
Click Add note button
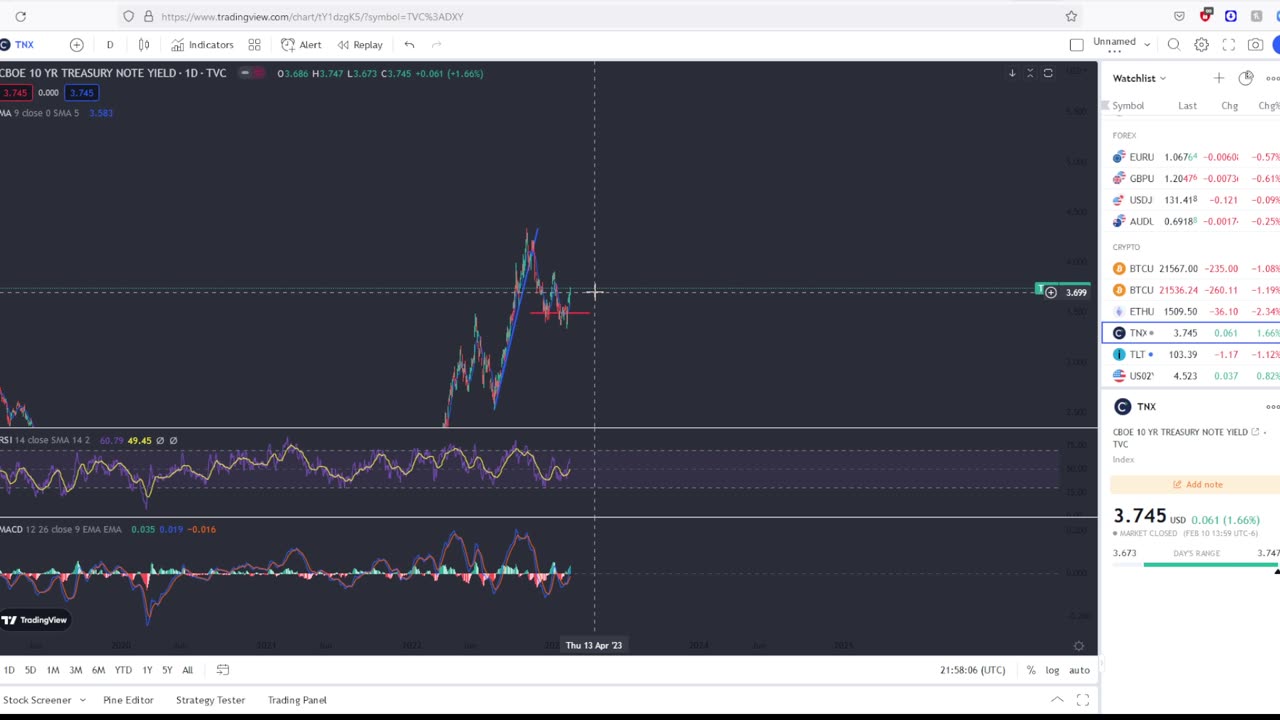click(1195, 485)
